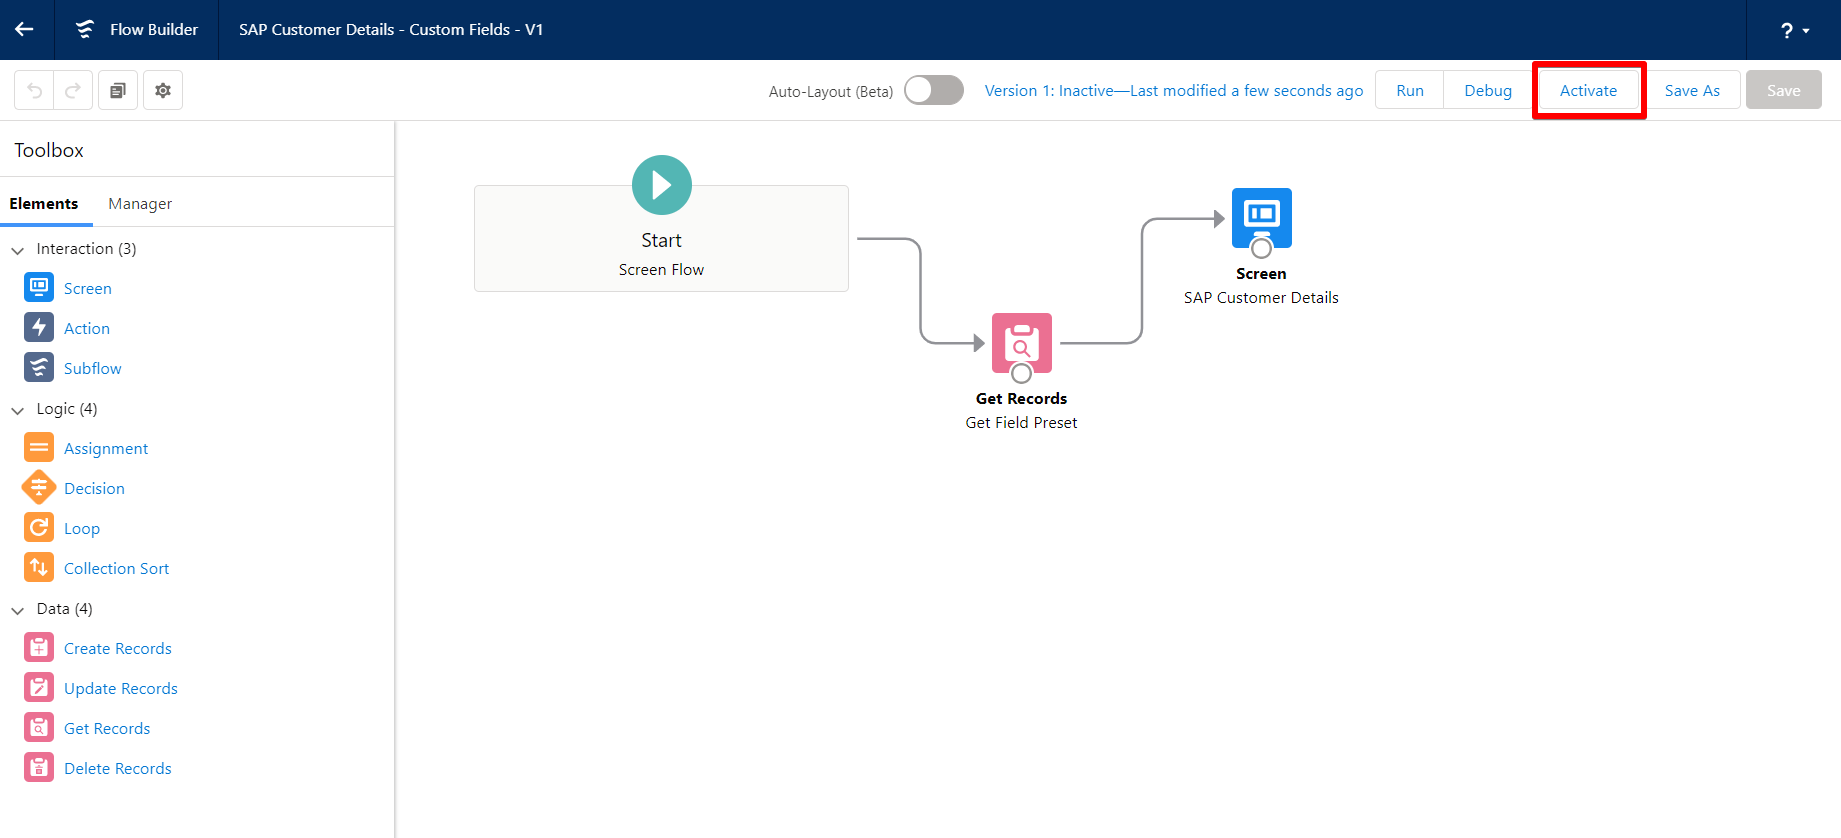Select the Decision diamond icon
Screen dimensions: 1841x838
(x=39, y=487)
